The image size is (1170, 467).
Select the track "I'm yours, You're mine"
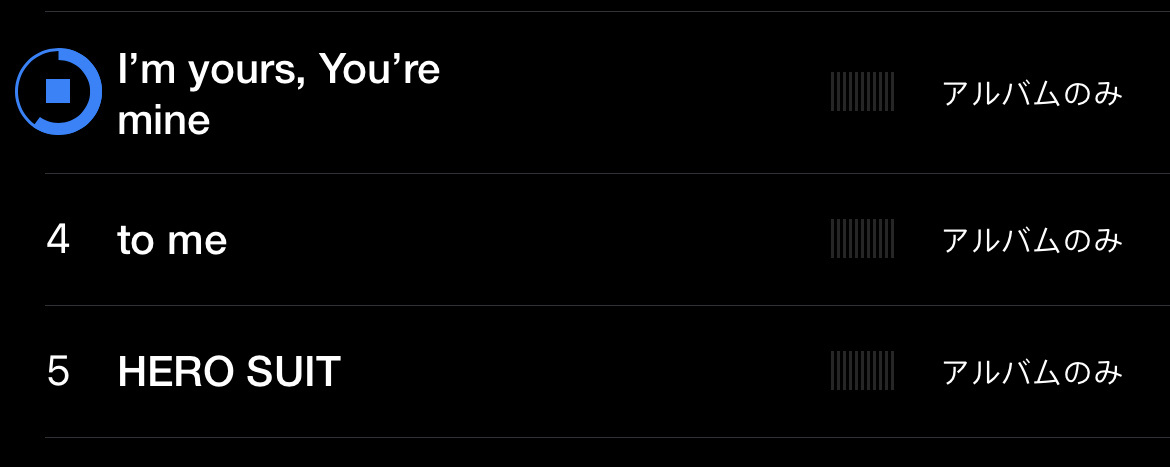click(278, 94)
